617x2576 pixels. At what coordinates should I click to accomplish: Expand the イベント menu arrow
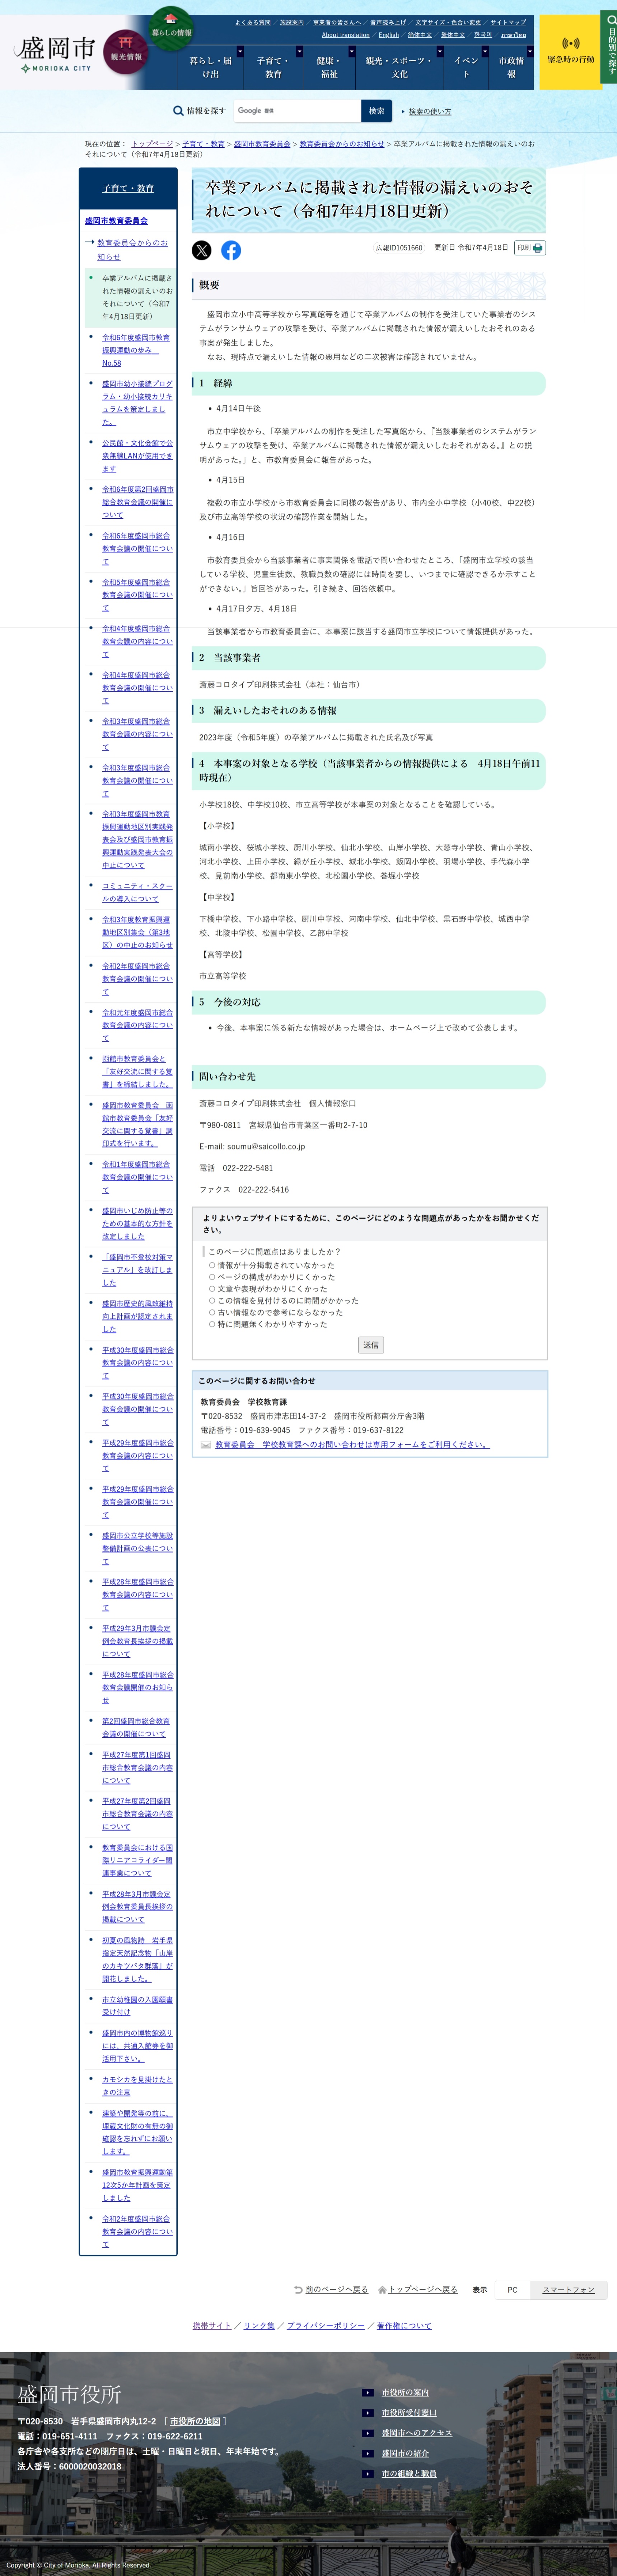click(485, 51)
